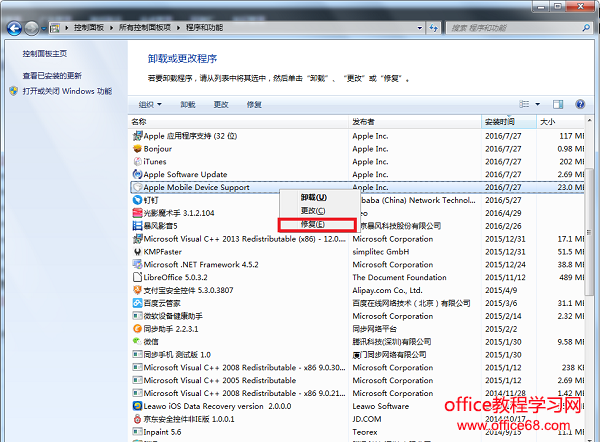Screen dimensions: 600x442
Task: Click the 暴风影音5 program icon
Action: pyautogui.click(x=137, y=226)
